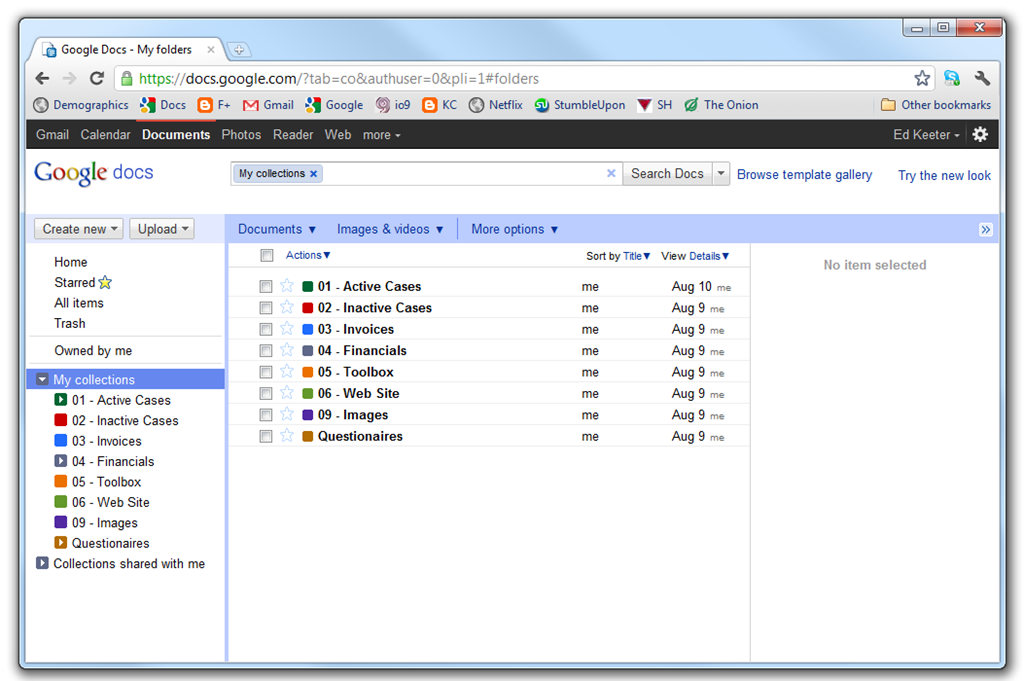Click the settings gear icon beside Ed Keeter

pos(980,135)
